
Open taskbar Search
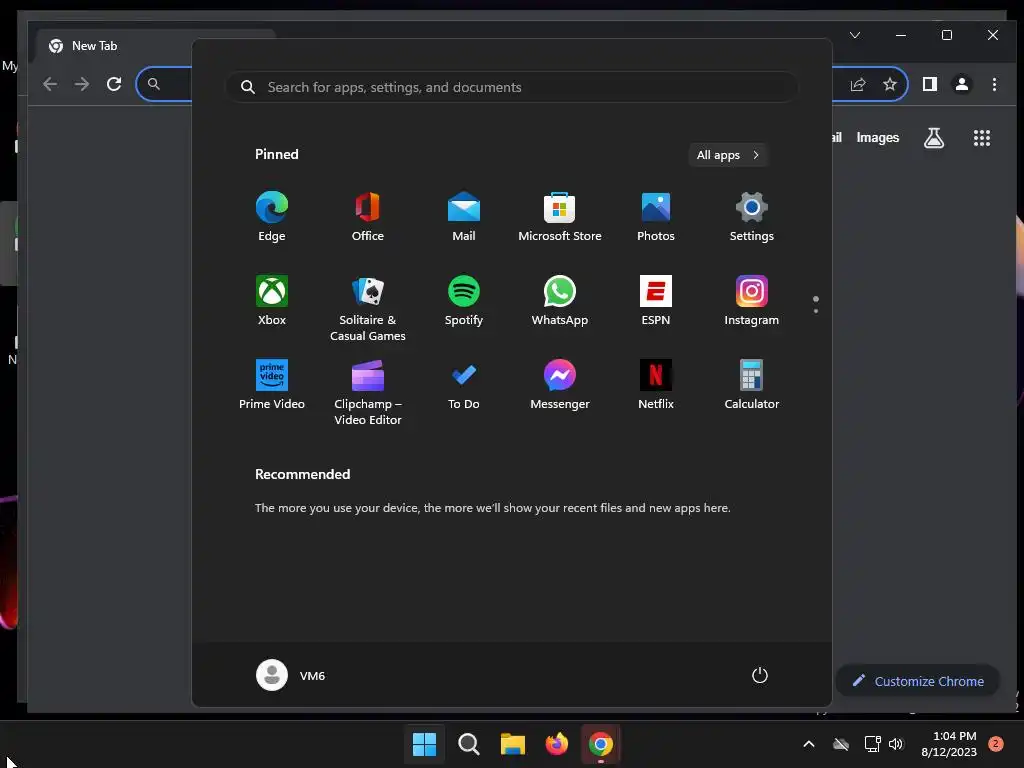pyautogui.click(x=469, y=744)
